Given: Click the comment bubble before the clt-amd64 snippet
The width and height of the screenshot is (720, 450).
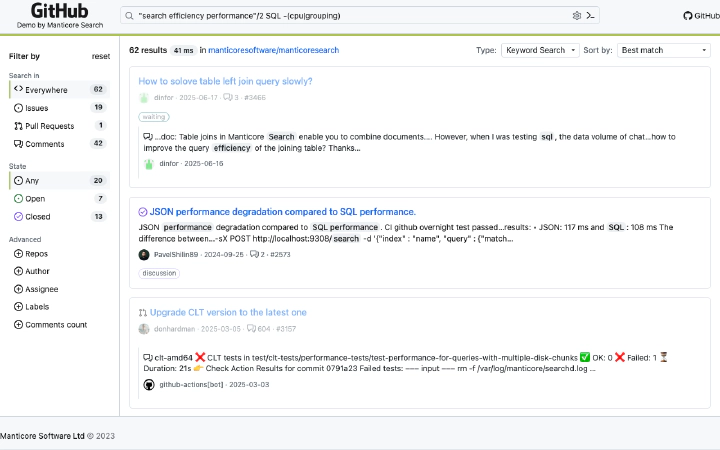Looking at the screenshot, I should [148, 358].
